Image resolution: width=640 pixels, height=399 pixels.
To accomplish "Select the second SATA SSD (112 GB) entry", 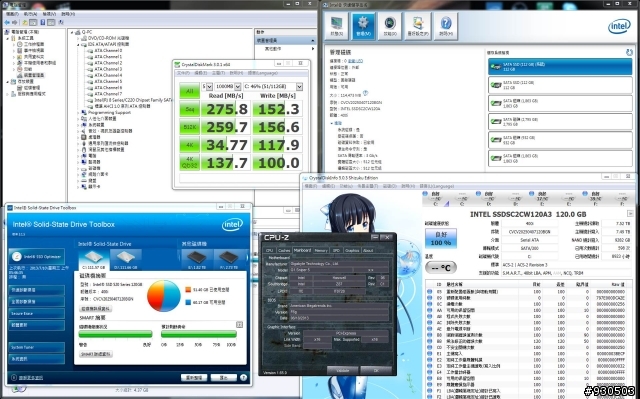I will [560, 85].
